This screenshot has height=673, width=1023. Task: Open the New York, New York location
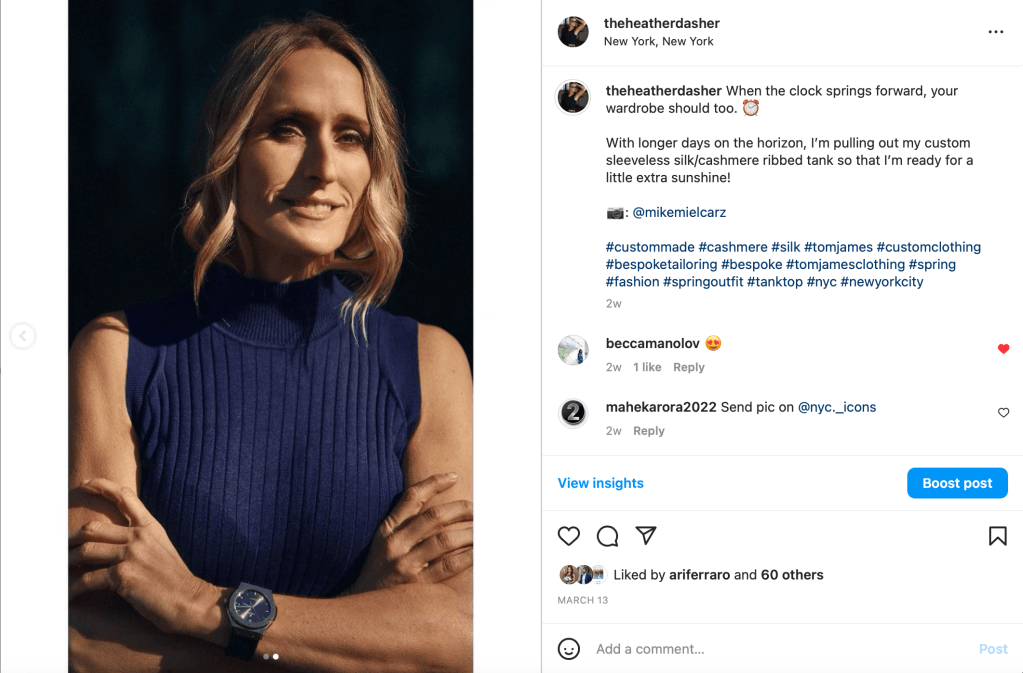[658, 42]
